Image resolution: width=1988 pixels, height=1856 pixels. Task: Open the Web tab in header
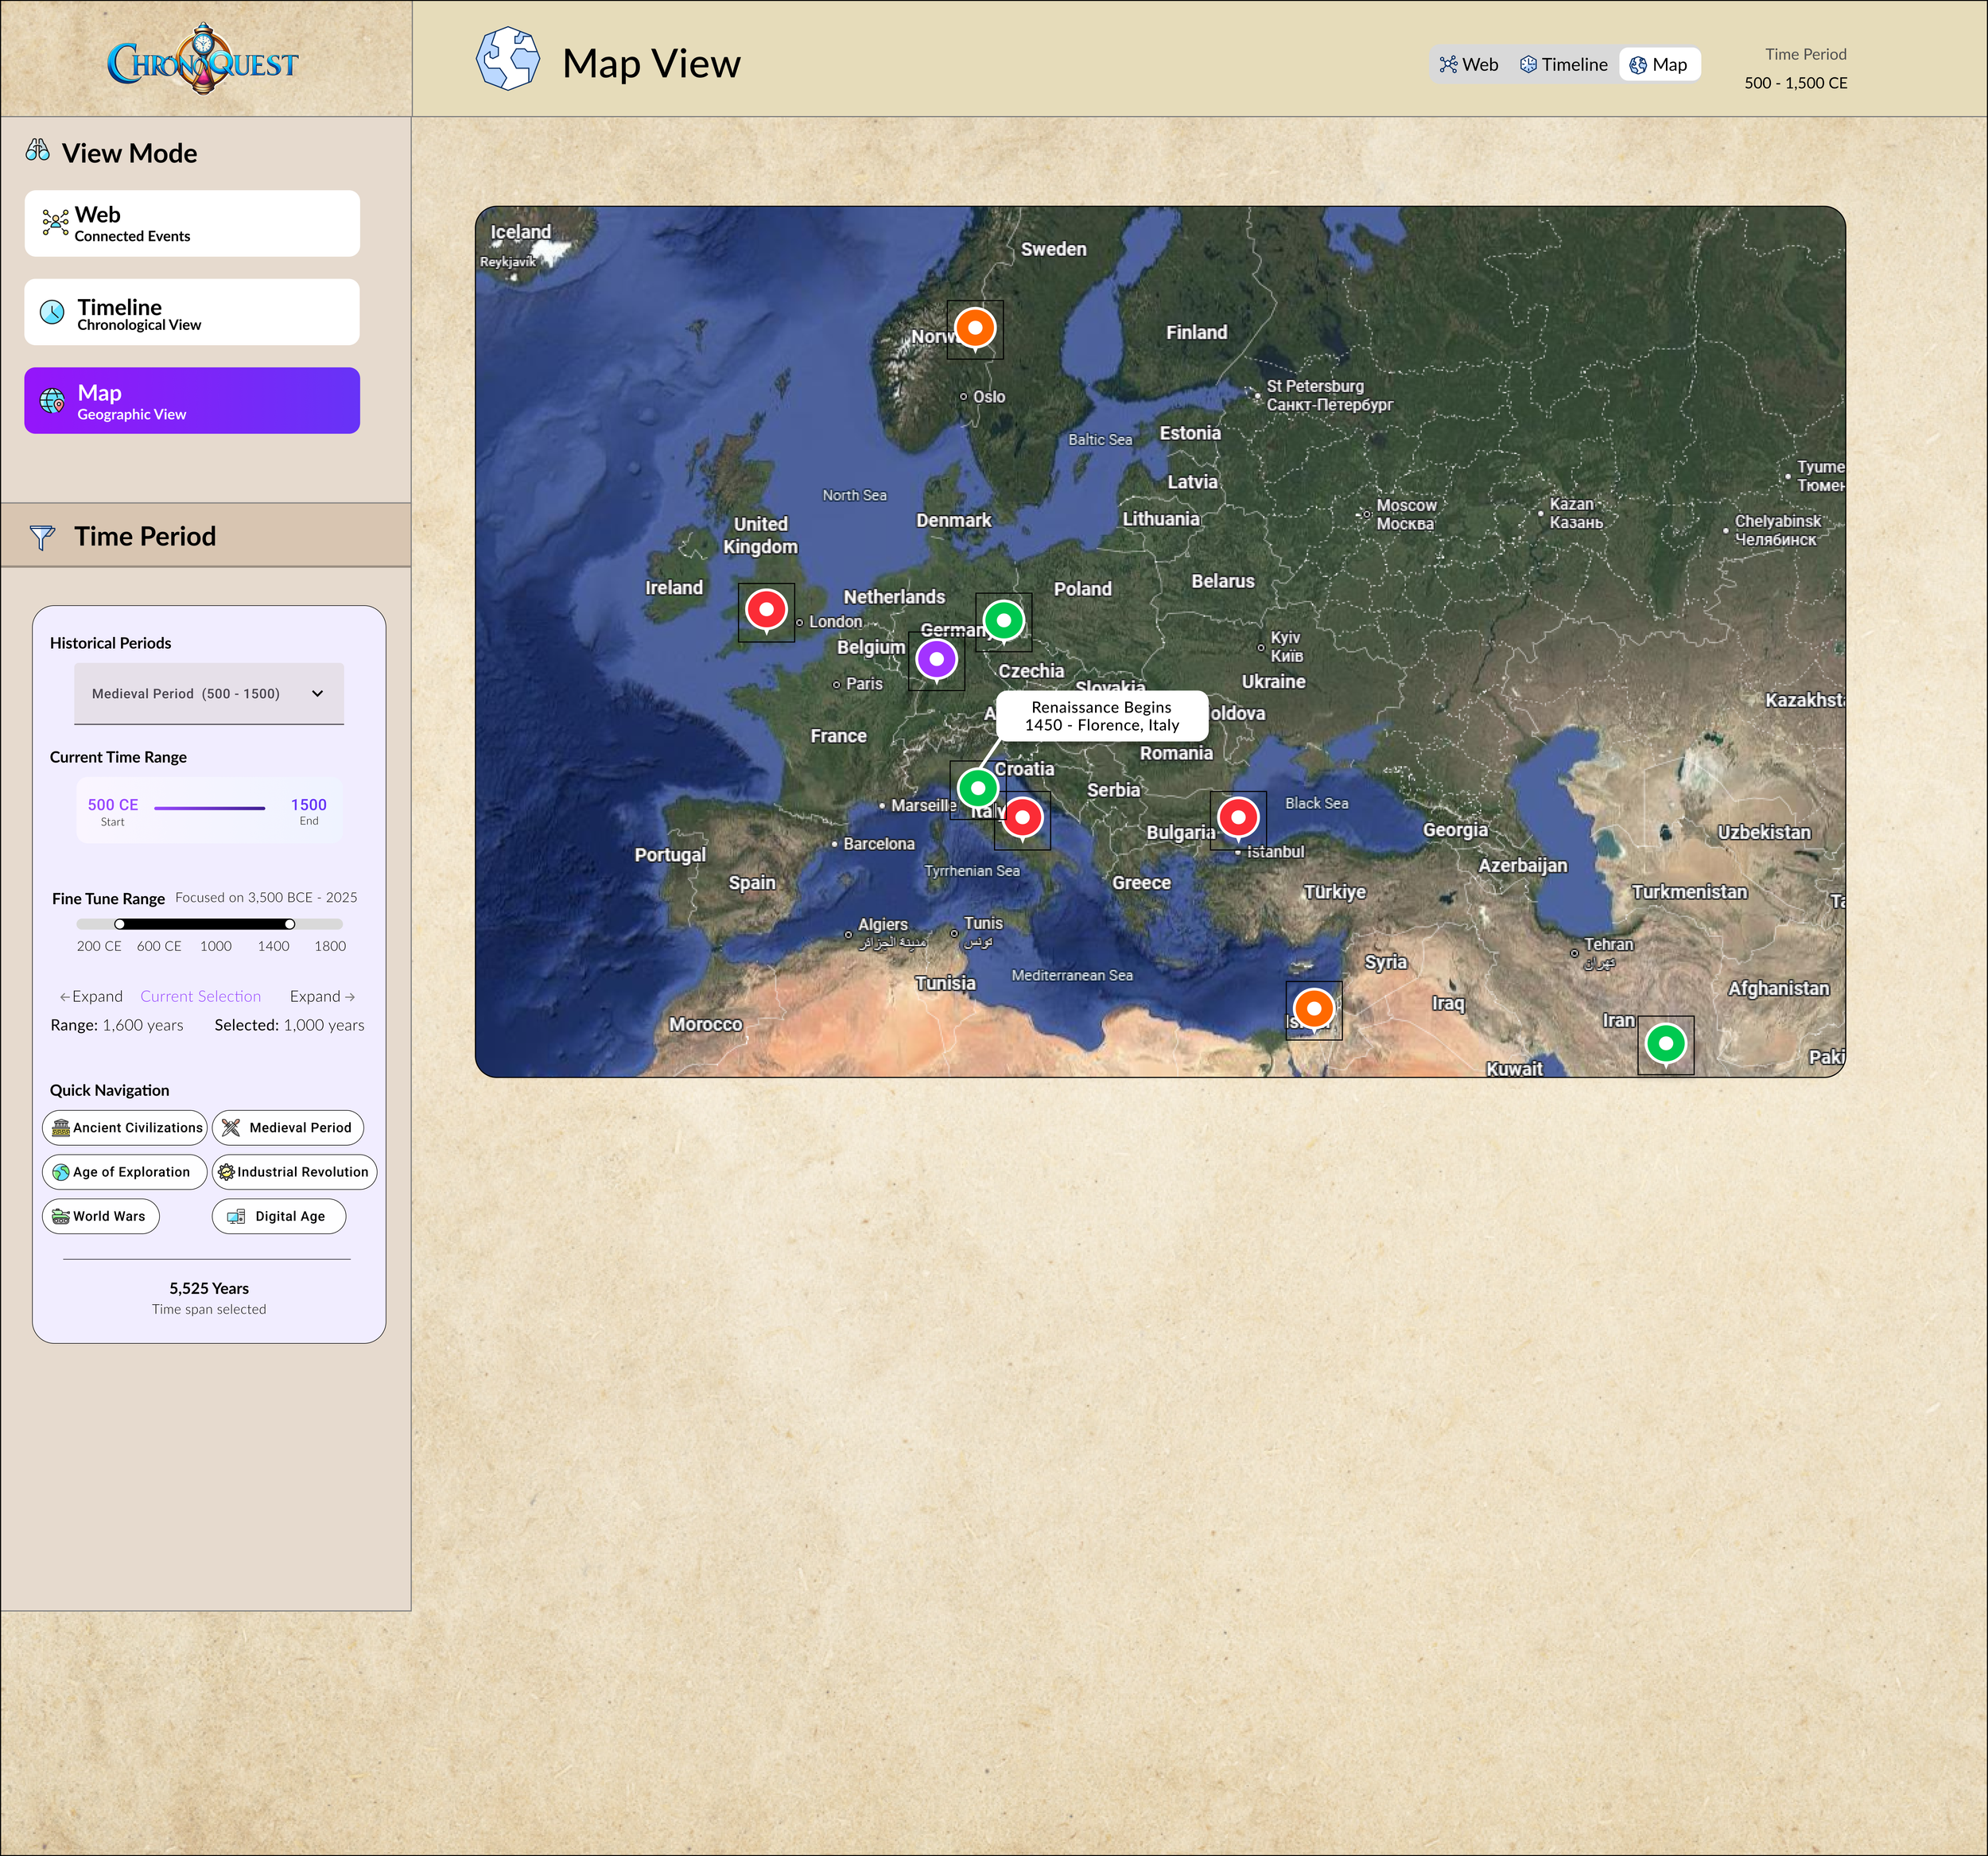[1469, 65]
